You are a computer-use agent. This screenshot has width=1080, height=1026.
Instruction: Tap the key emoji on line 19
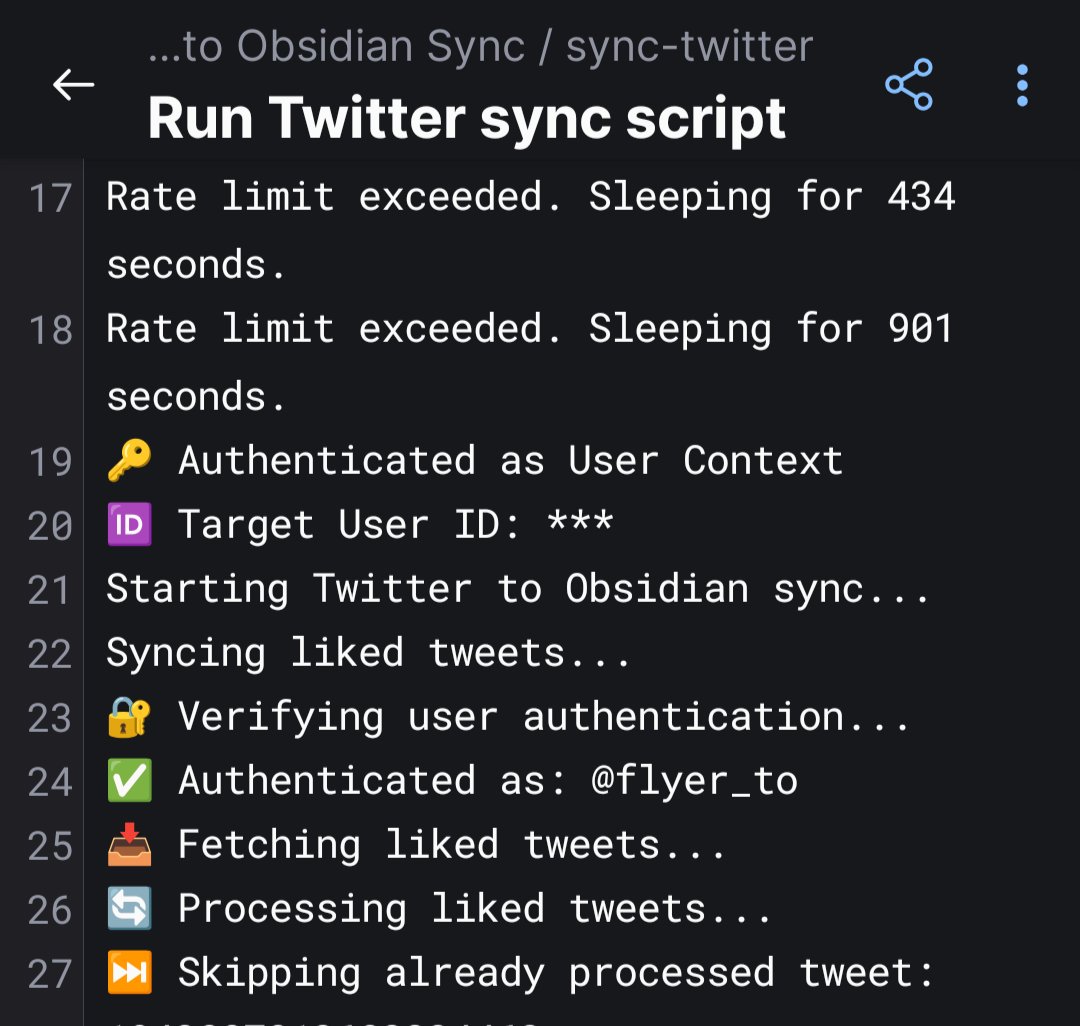click(x=129, y=460)
